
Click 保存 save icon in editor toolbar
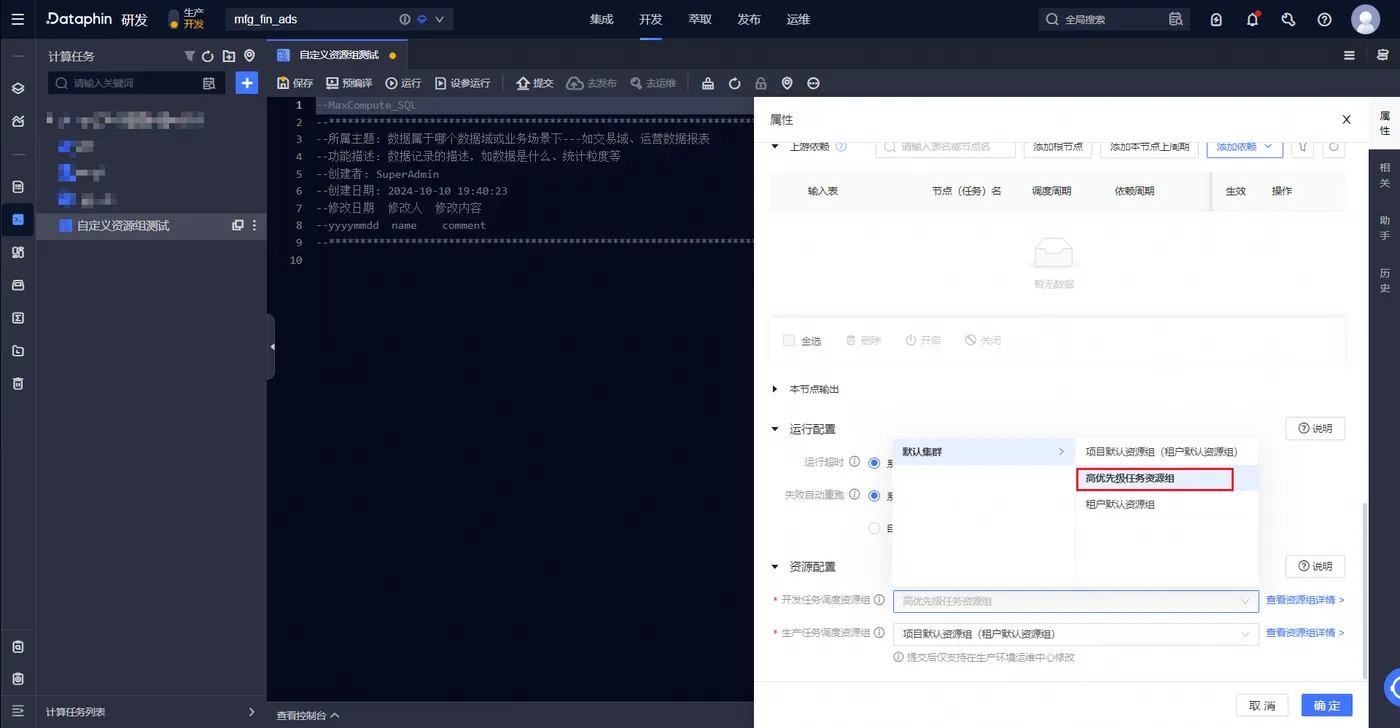[x=295, y=83]
